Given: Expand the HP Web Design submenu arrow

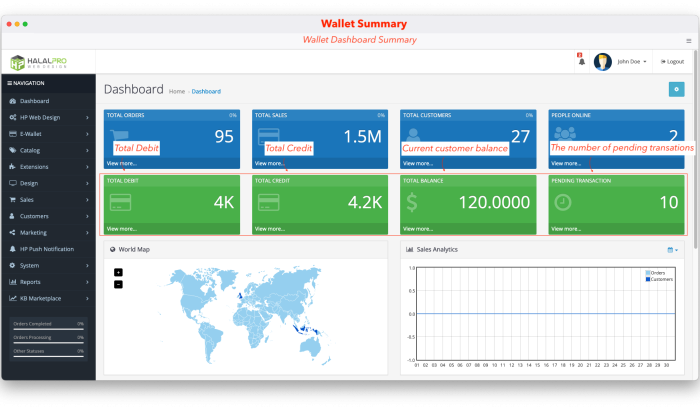Looking at the screenshot, I should click(x=87, y=117).
